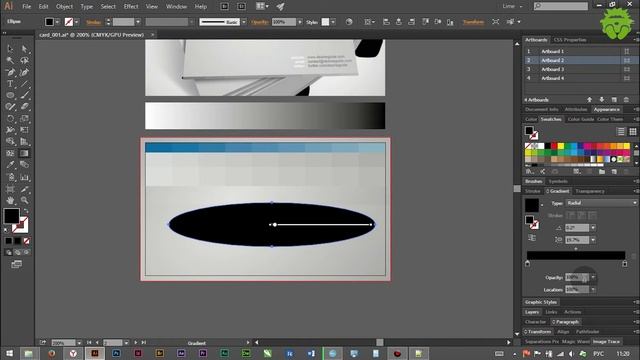
Task: Select the Pen tool
Action: click(x=10, y=72)
